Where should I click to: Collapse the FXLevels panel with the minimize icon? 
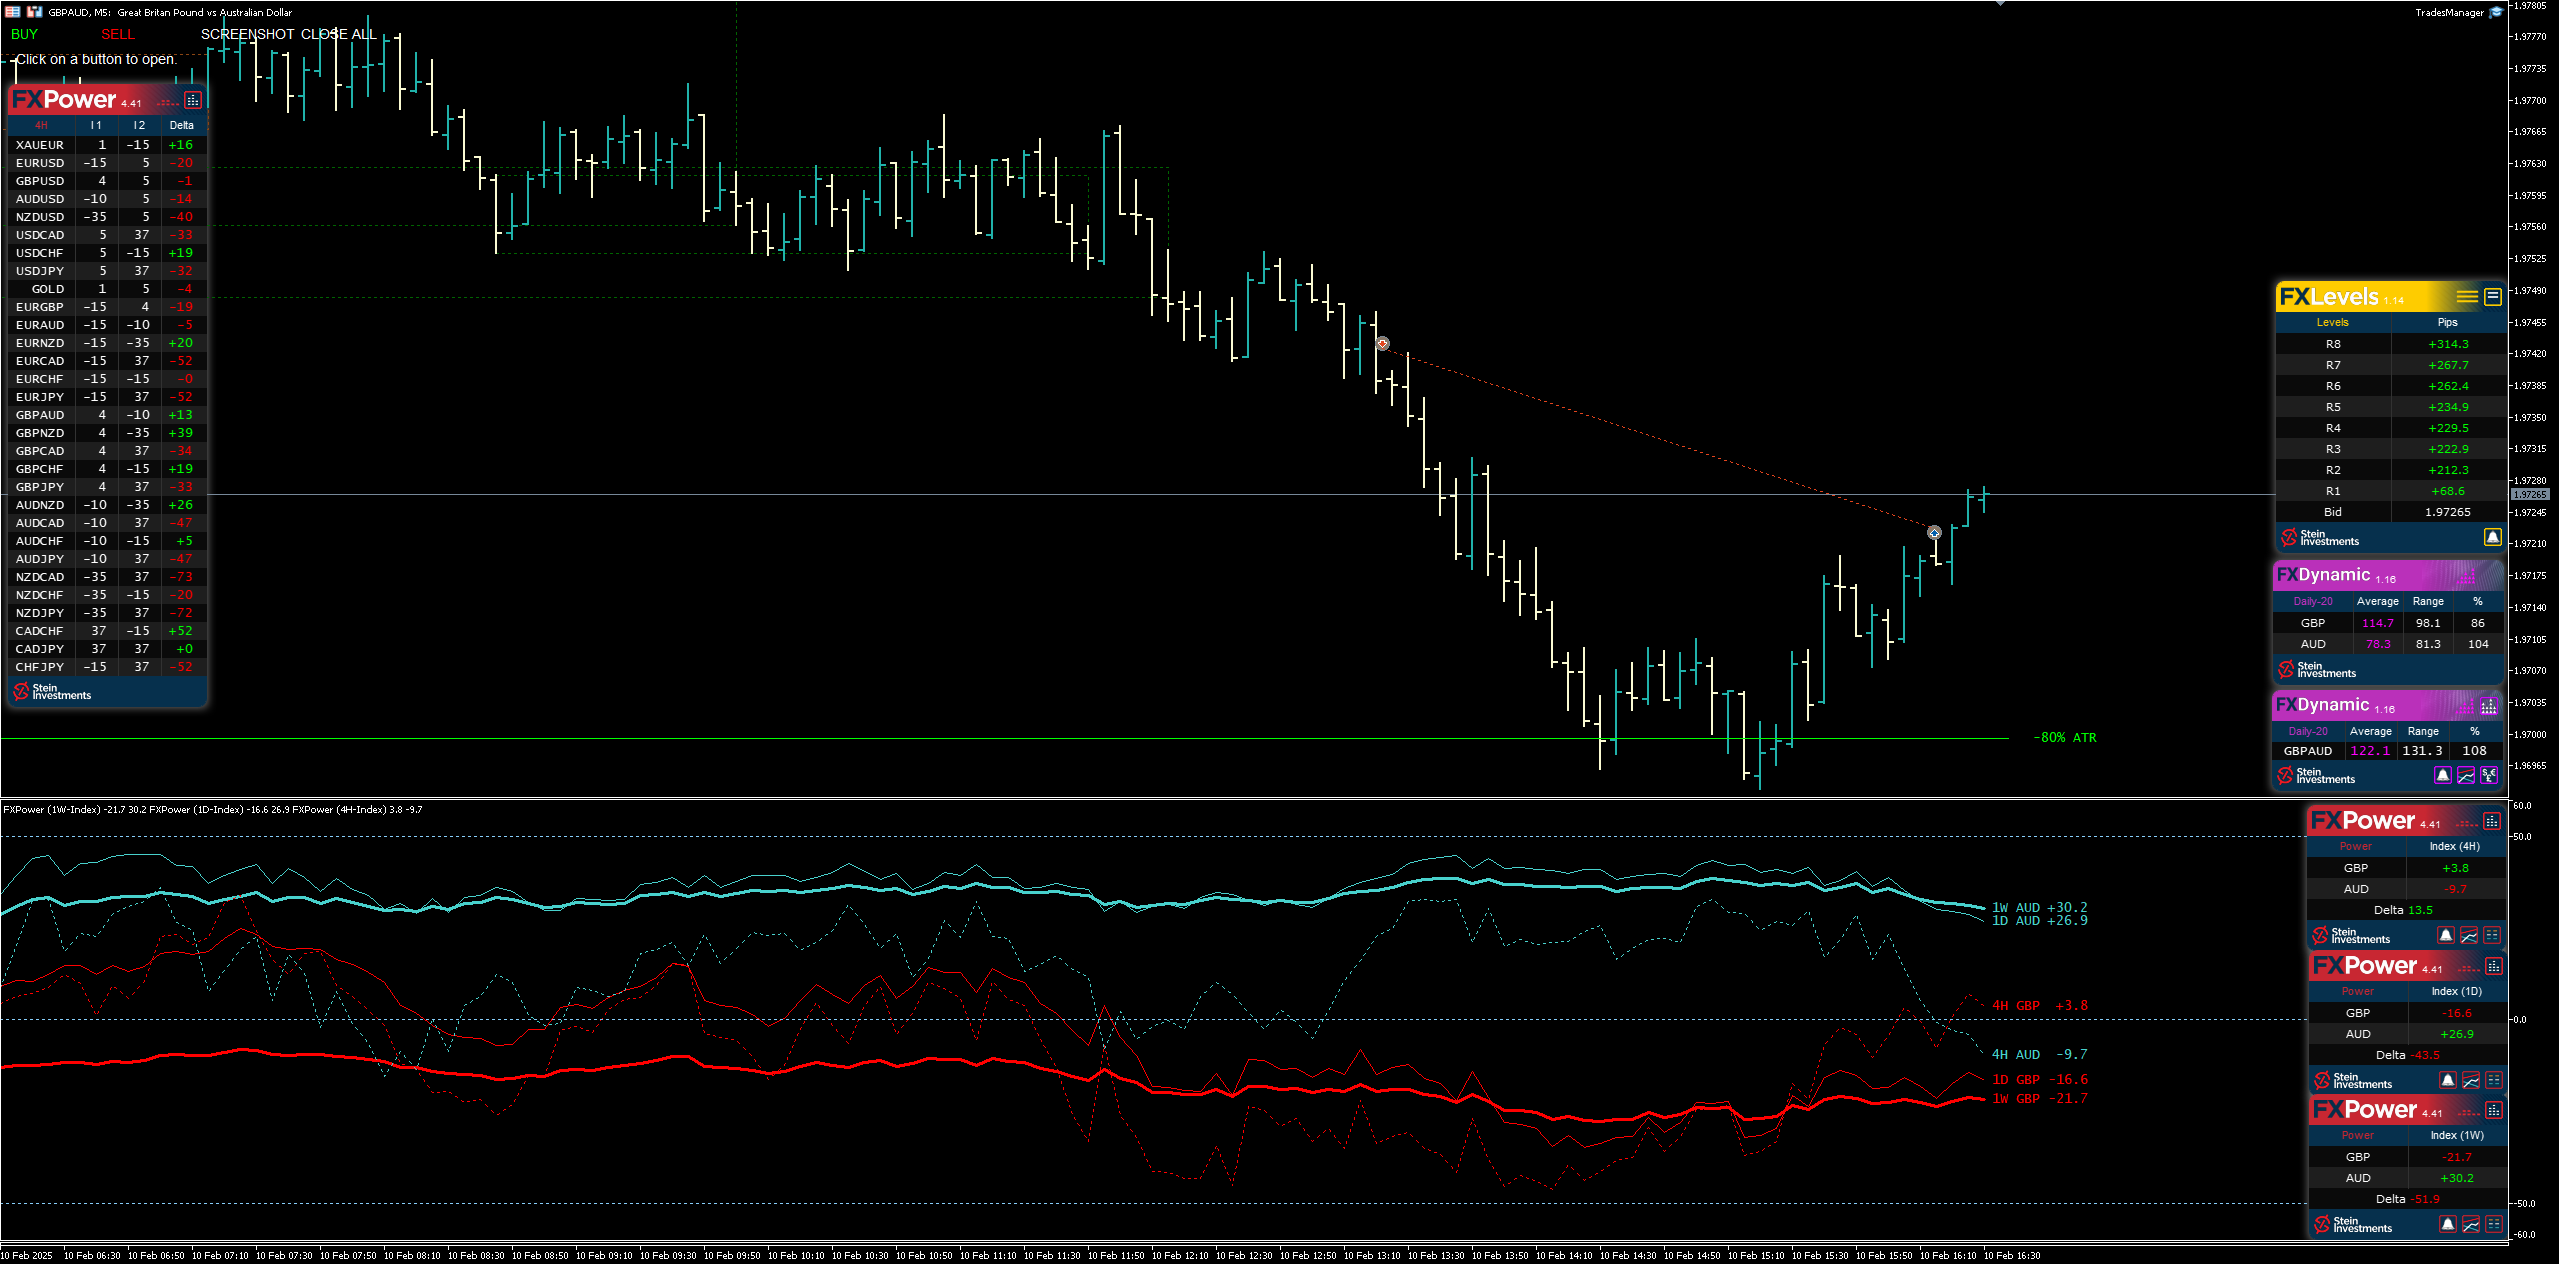coord(2493,297)
